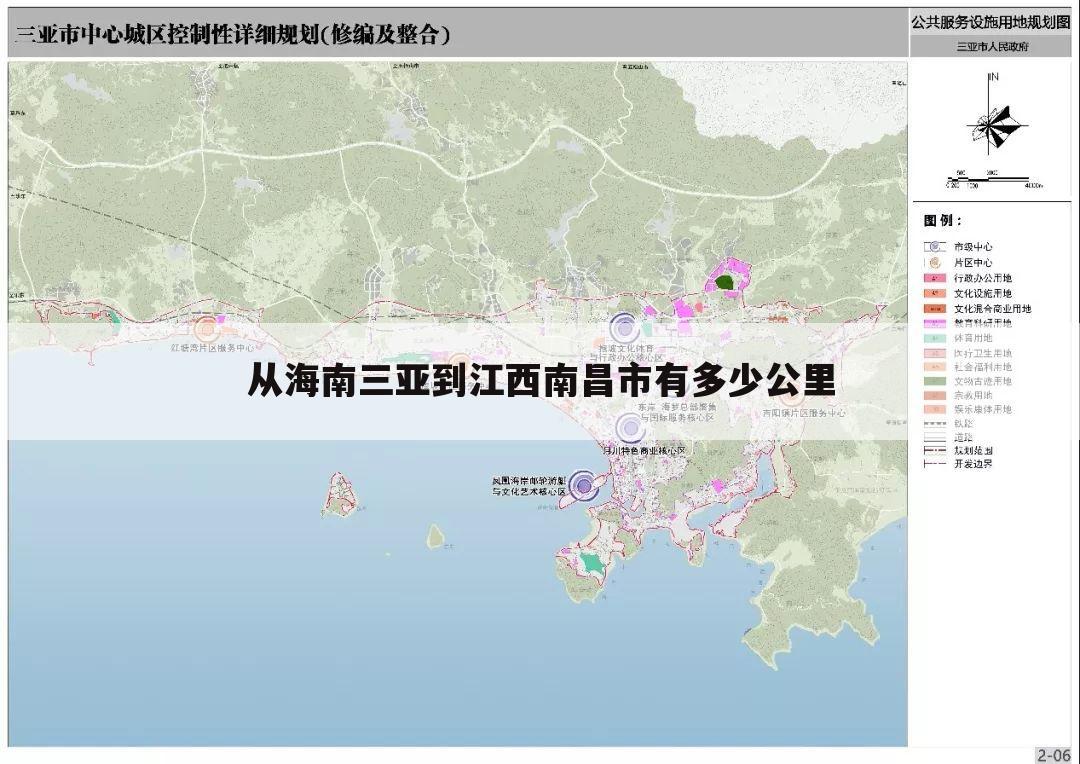Click the 文化混合商业用地 red-orange swatch

tap(935, 309)
